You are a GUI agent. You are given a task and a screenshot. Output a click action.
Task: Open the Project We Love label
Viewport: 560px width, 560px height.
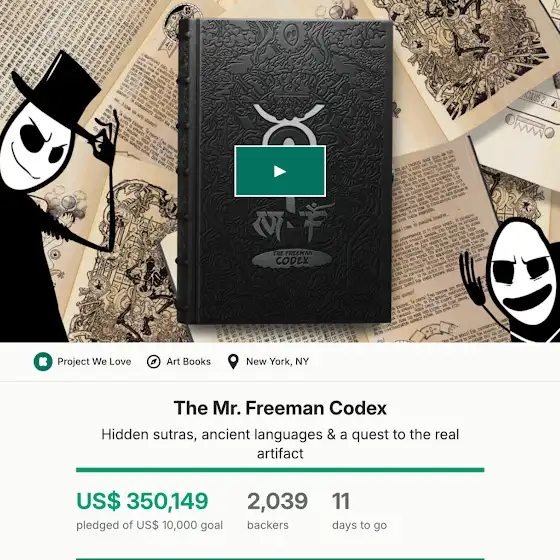[94, 361]
